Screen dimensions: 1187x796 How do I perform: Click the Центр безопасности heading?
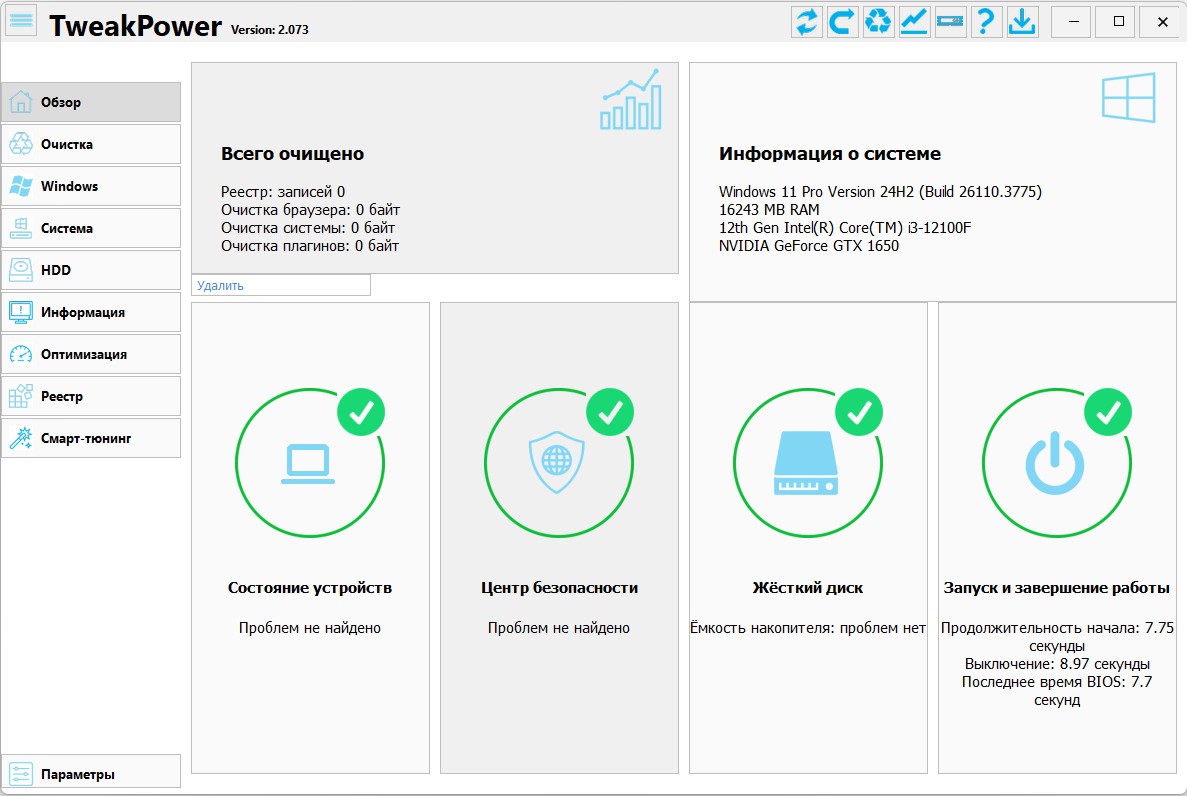click(559, 588)
